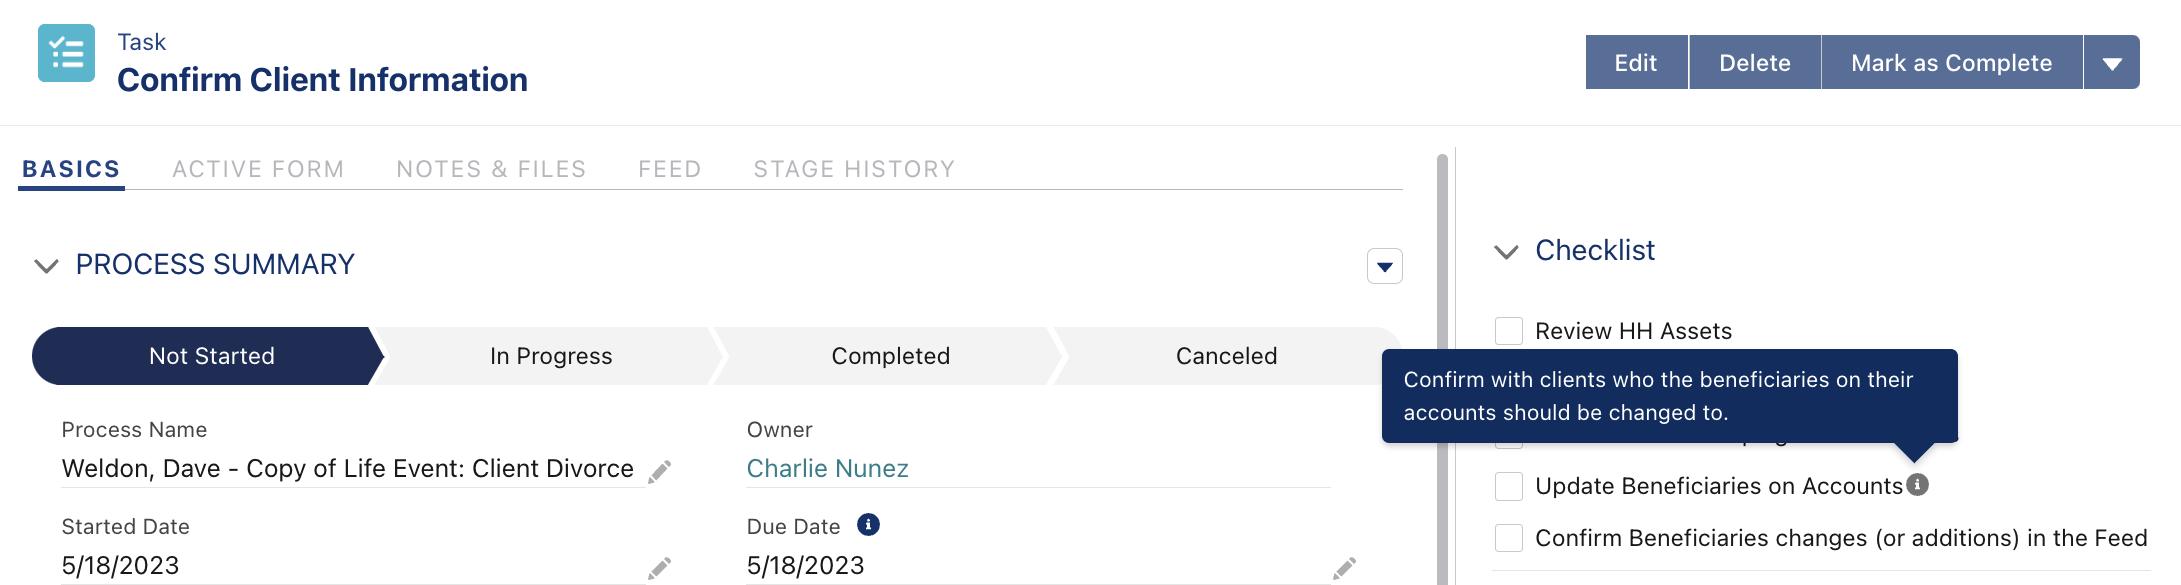The image size is (2181, 585).
Task: Click pencil icon beside Started Date
Action: [x=659, y=568]
